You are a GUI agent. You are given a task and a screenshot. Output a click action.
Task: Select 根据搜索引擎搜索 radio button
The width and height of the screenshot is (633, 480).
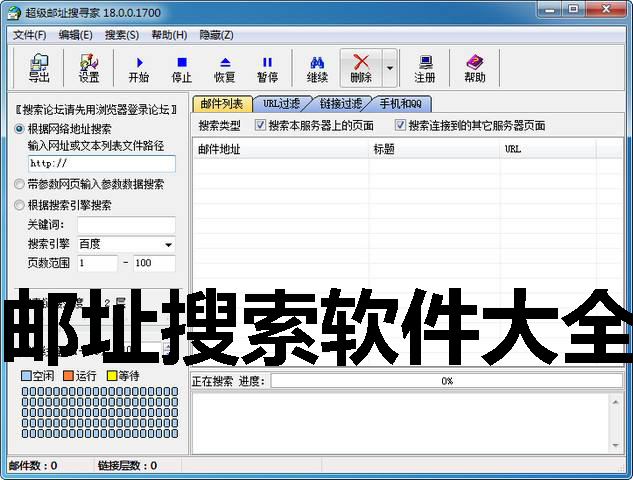[19, 205]
